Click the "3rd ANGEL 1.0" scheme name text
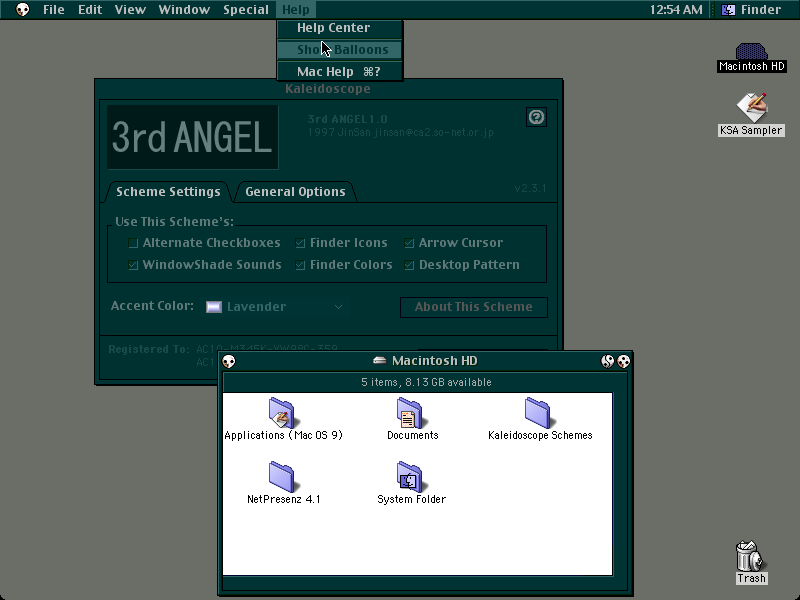This screenshot has height=600, width=800. pyautogui.click(x=347, y=119)
